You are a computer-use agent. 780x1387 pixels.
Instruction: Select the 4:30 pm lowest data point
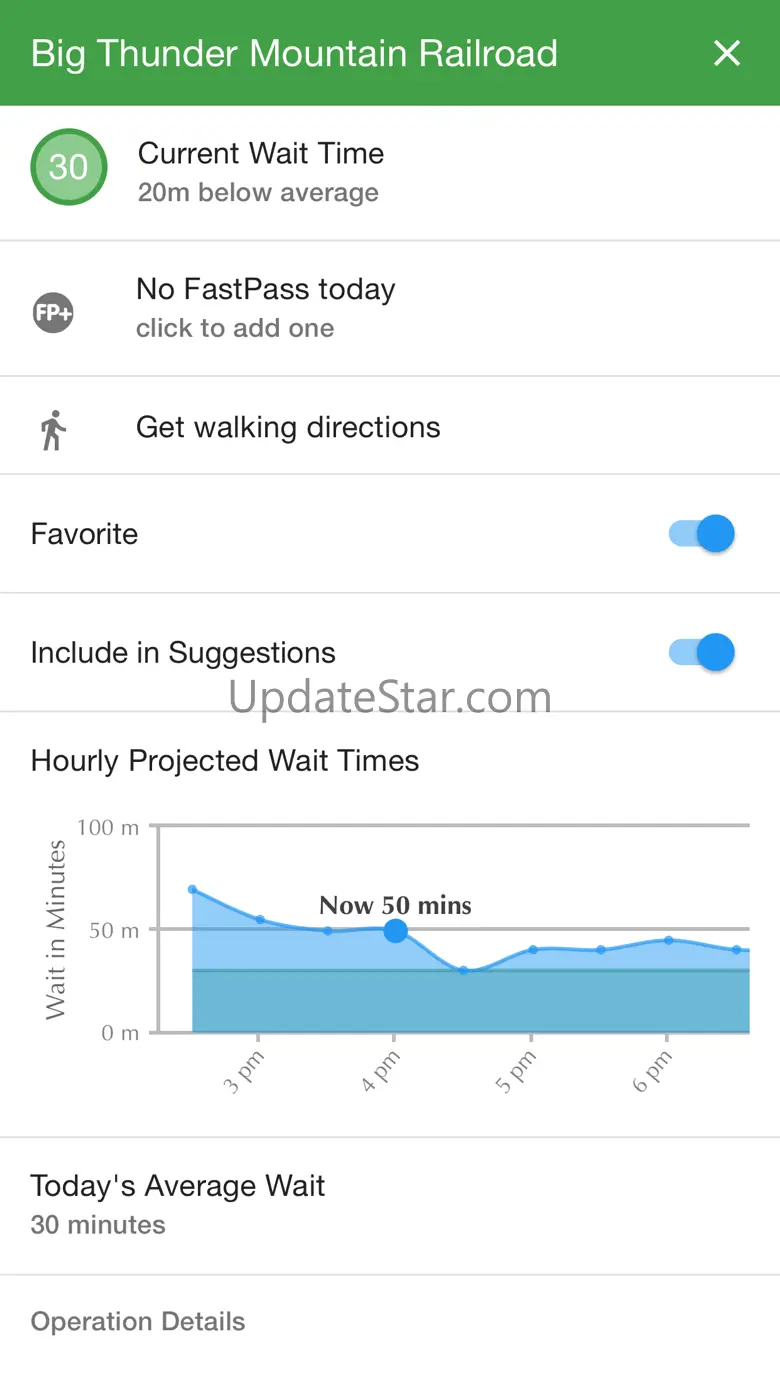point(463,970)
